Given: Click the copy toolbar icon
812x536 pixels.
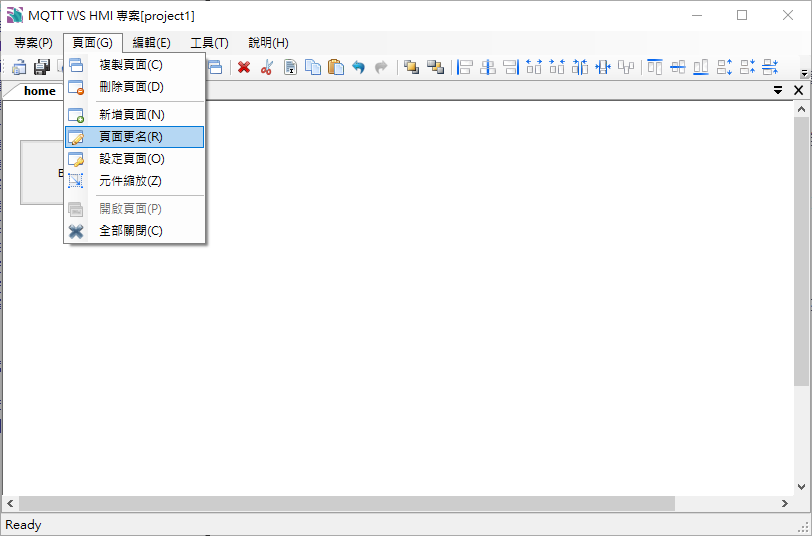Looking at the screenshot, I should 313,67.
